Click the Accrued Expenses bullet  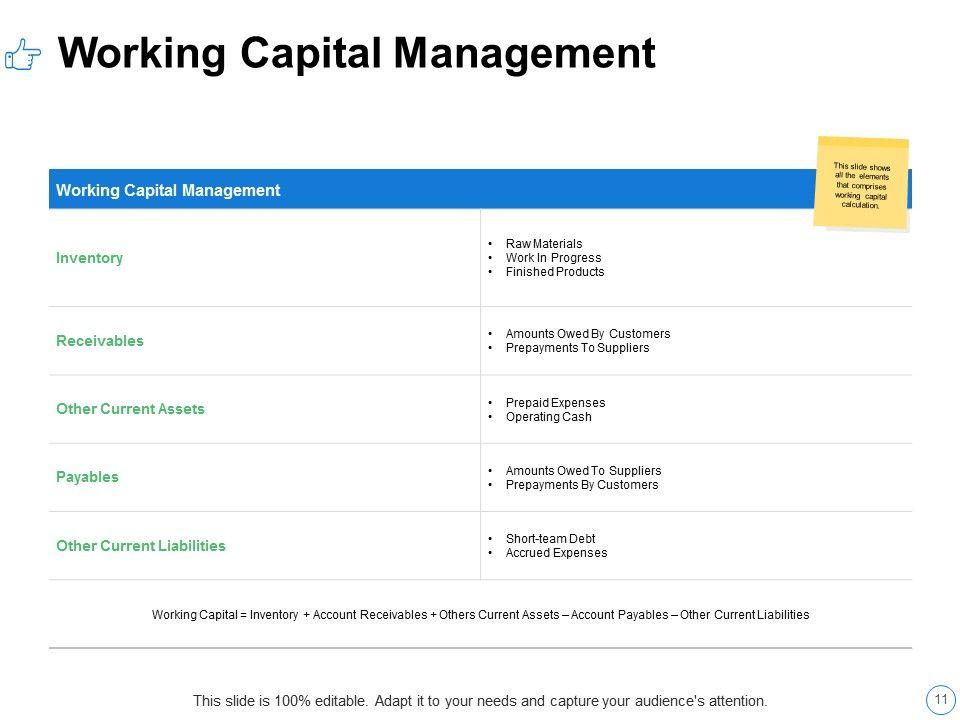pos(557,553)
